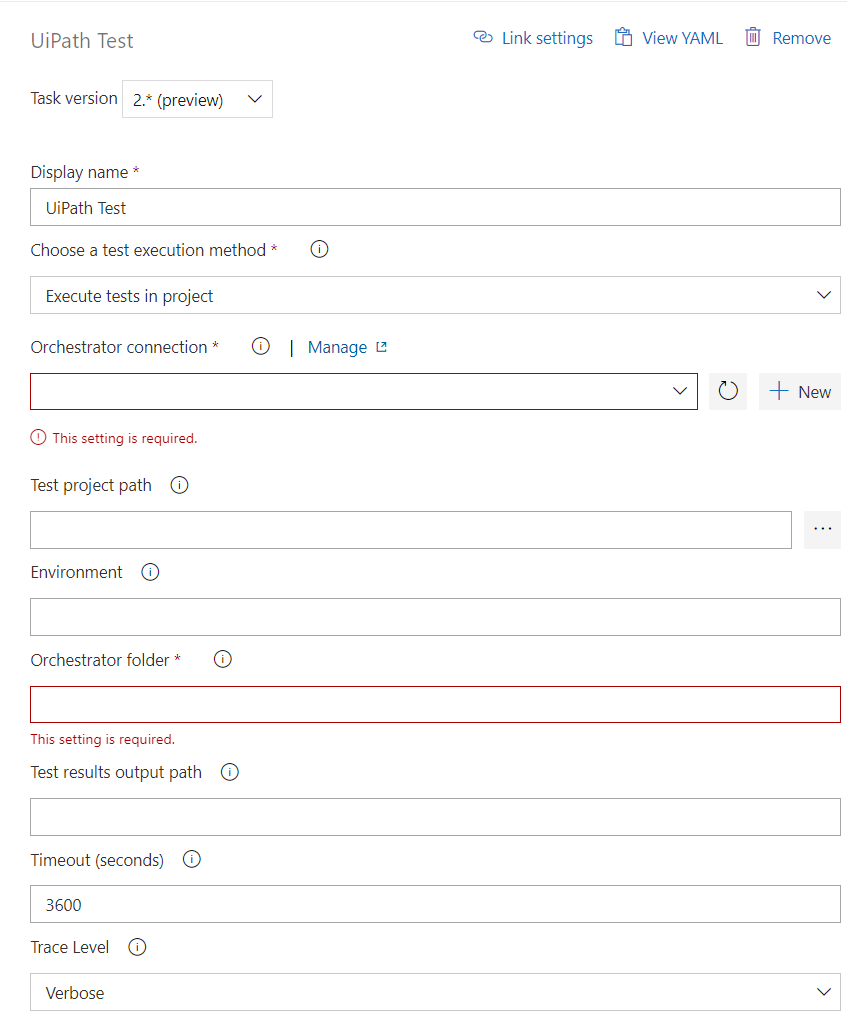Show info for Test results output path
This screenshot has width=864, height=1036.
tap(230, 772)
